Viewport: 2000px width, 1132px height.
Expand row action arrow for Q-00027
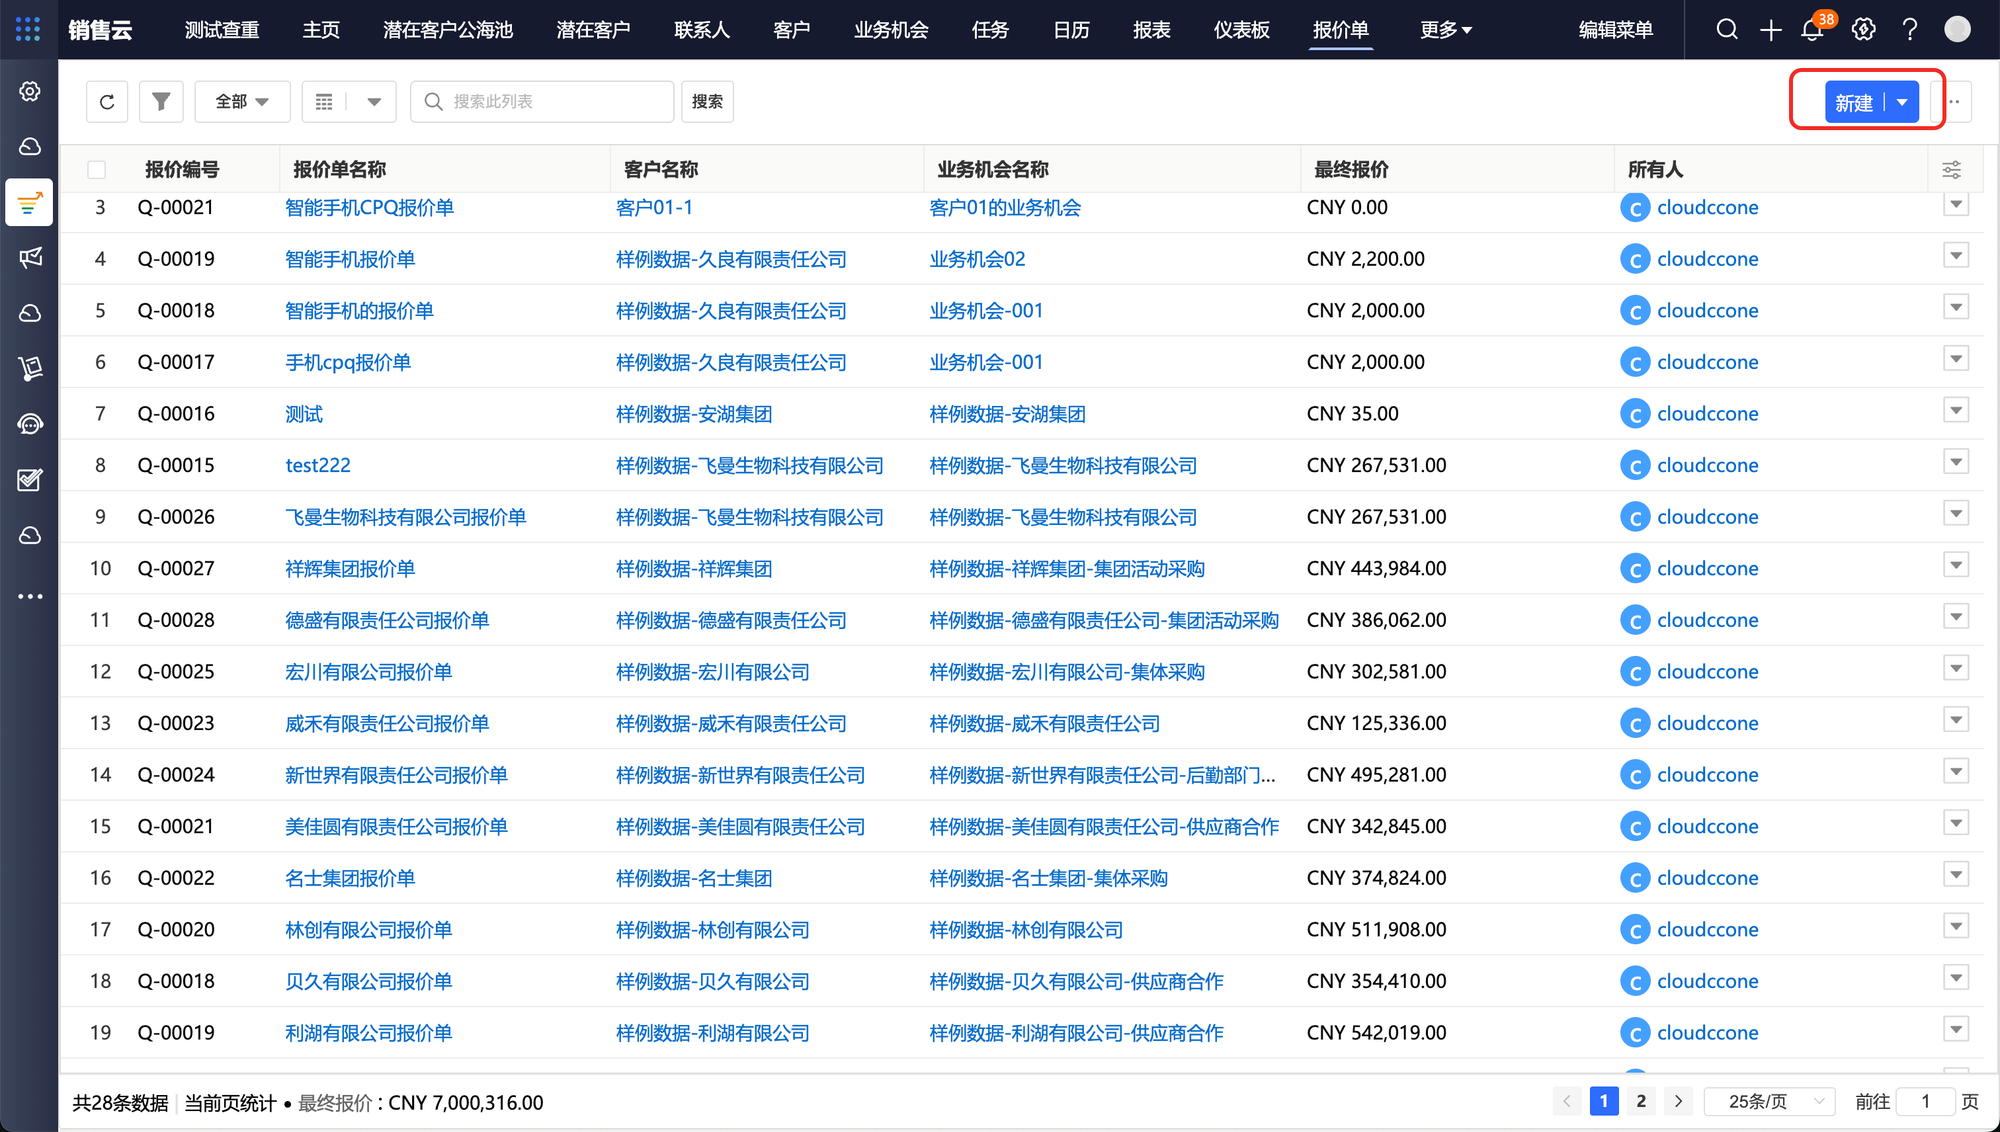1956,565
